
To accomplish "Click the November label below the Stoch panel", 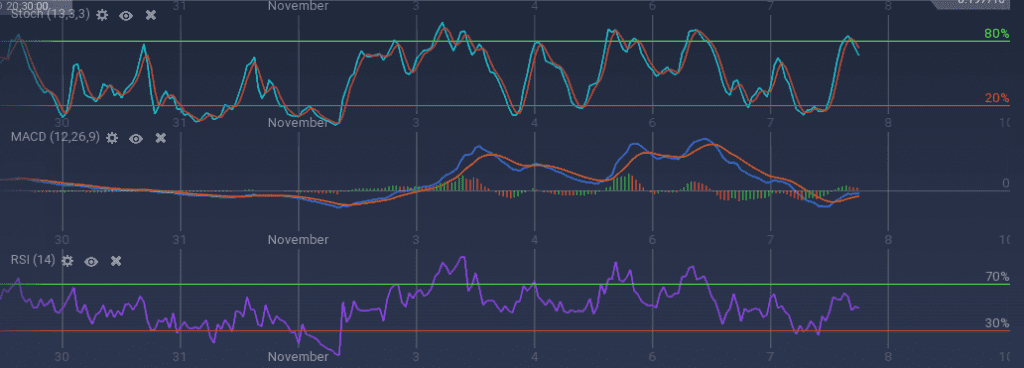I will [298, 123].
